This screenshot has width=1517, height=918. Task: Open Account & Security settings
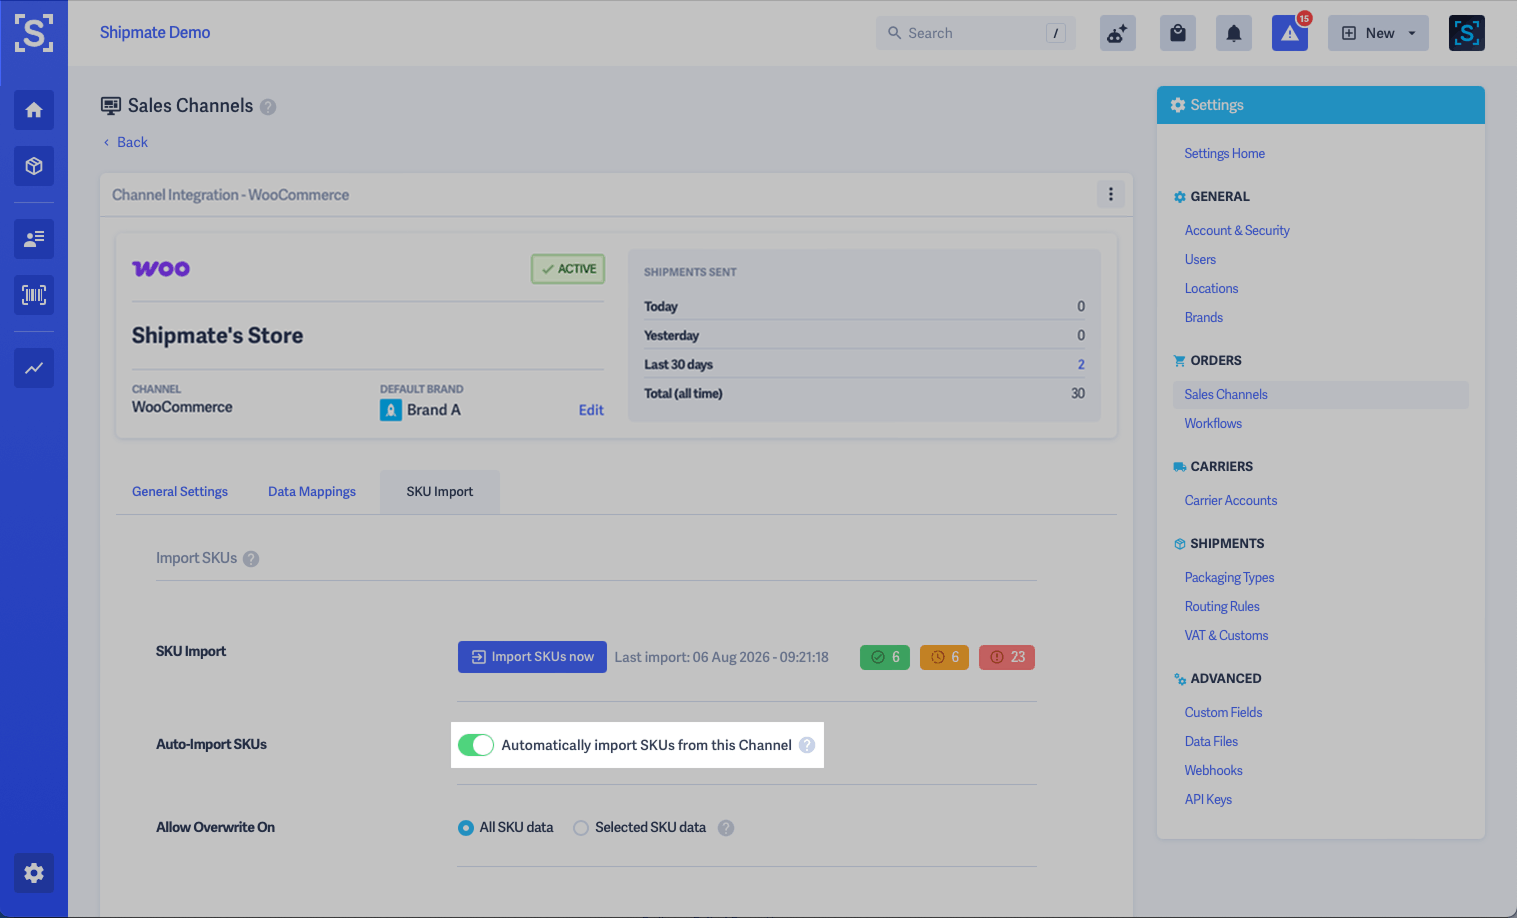click(1237, 230)
